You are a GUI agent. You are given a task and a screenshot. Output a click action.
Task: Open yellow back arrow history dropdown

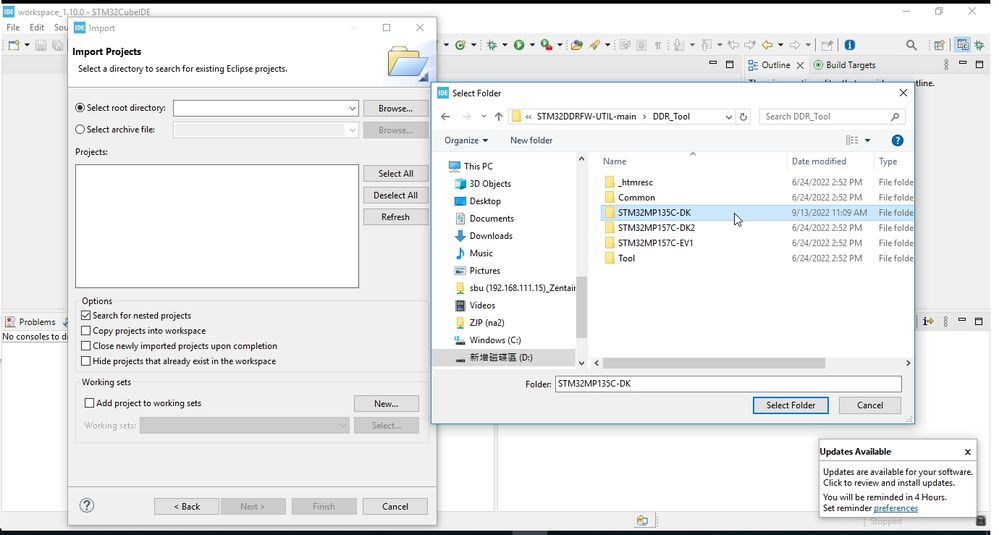(x=780, y=45)
